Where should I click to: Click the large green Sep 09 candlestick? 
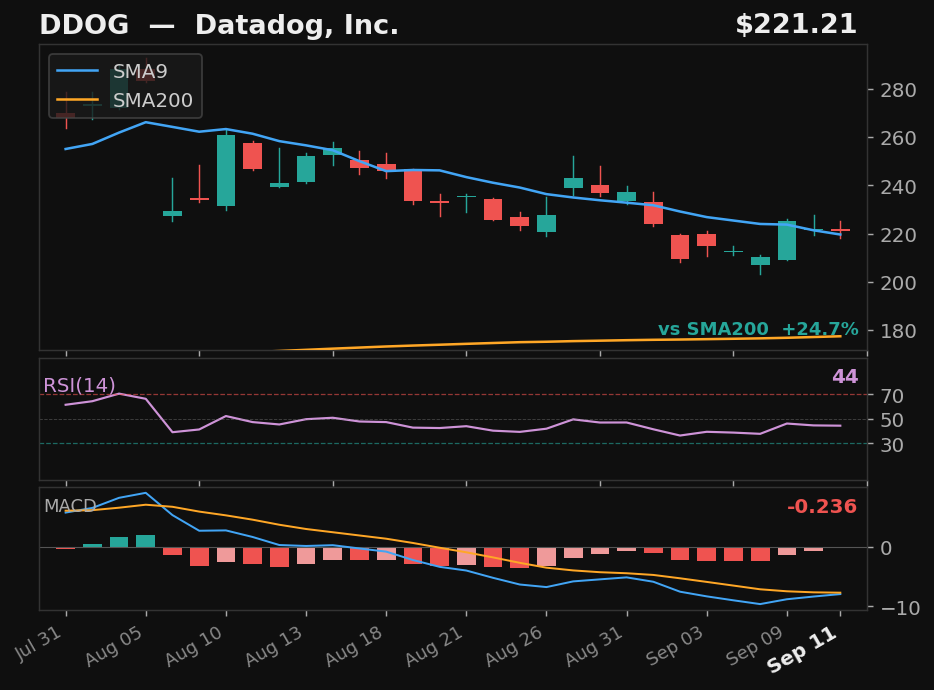[x=787, y=241]
